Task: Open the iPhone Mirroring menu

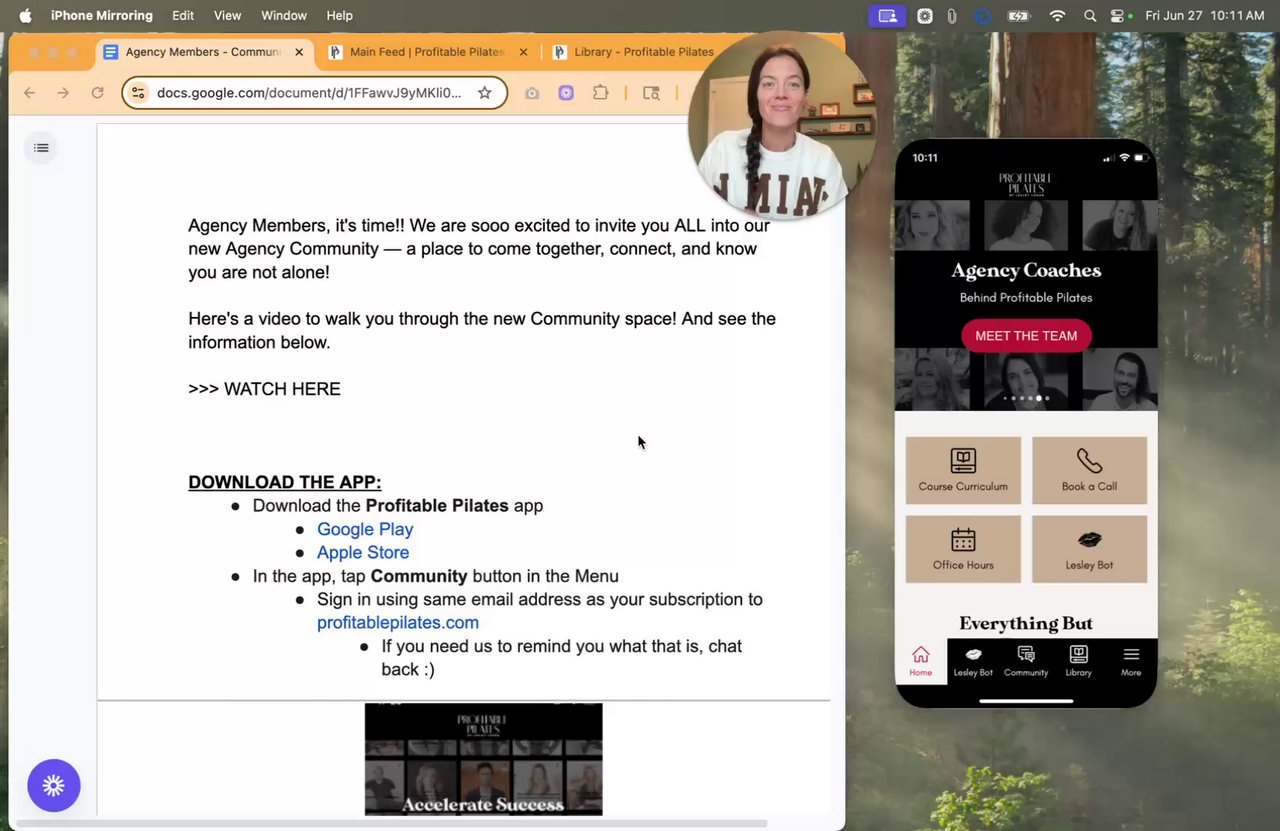Action: (102, 15)
